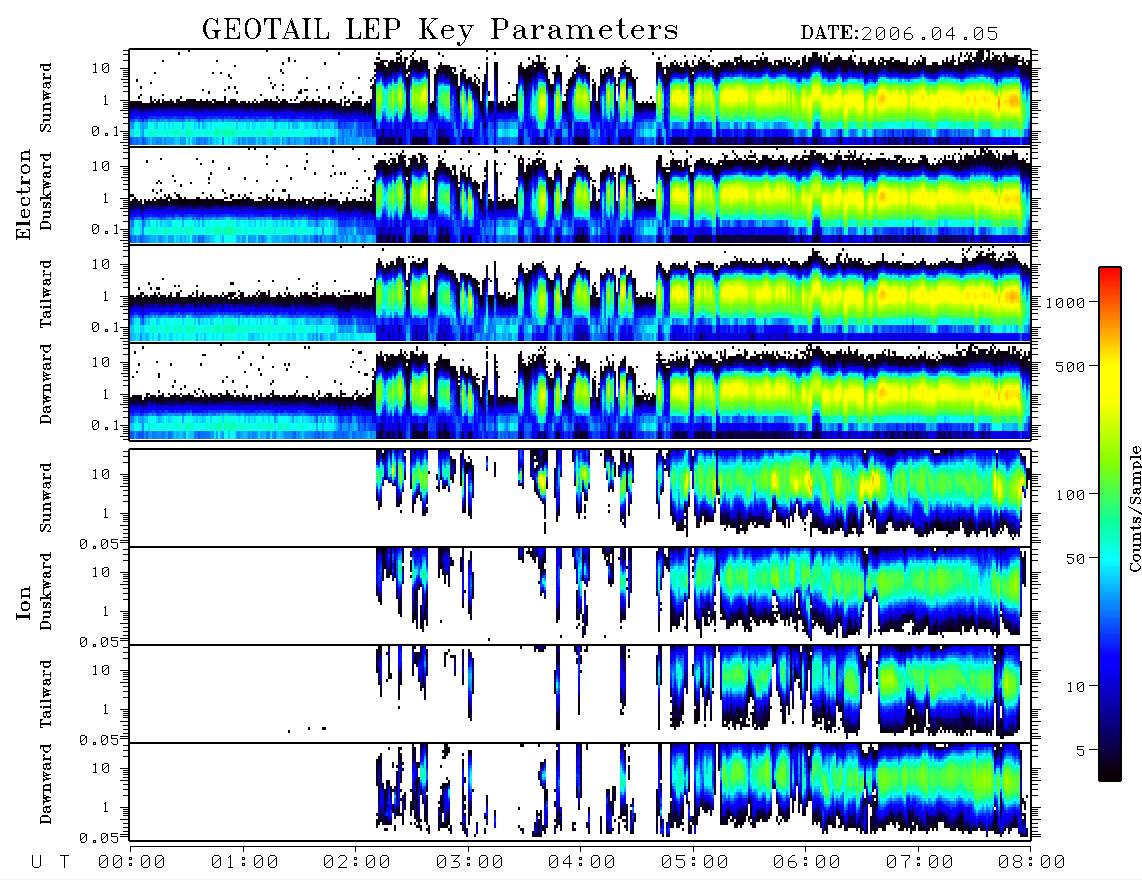Select the Ion "Dawnward" axis label
This screenshot has width=1142, height=880.
click(46, 784)
